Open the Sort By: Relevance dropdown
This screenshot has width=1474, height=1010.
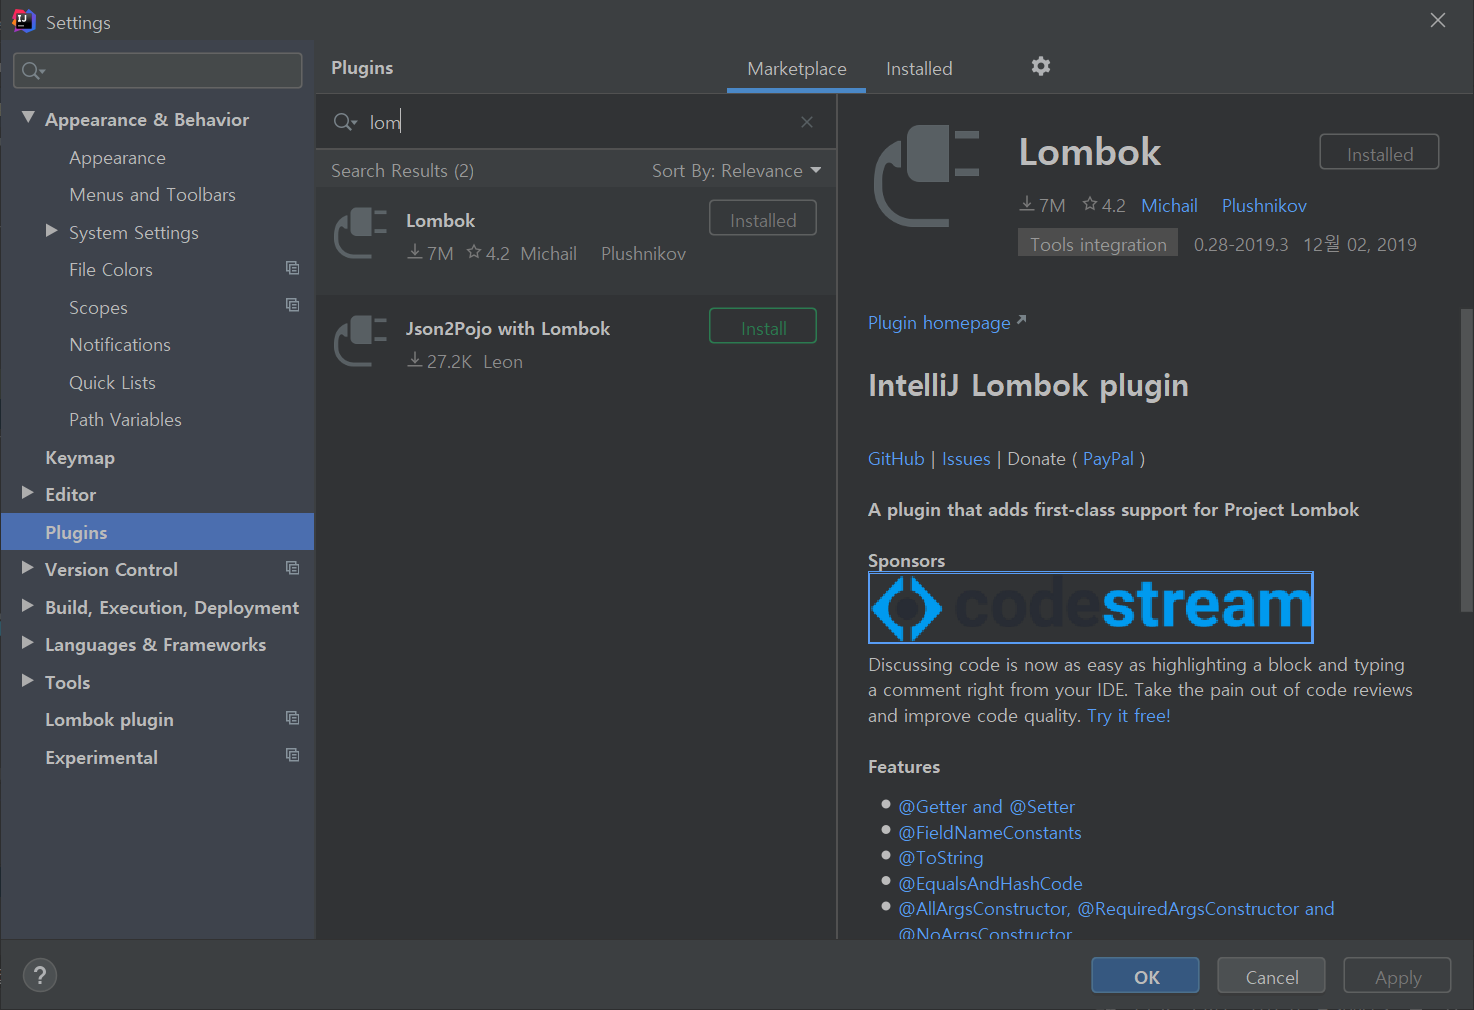tap(737, 171)
